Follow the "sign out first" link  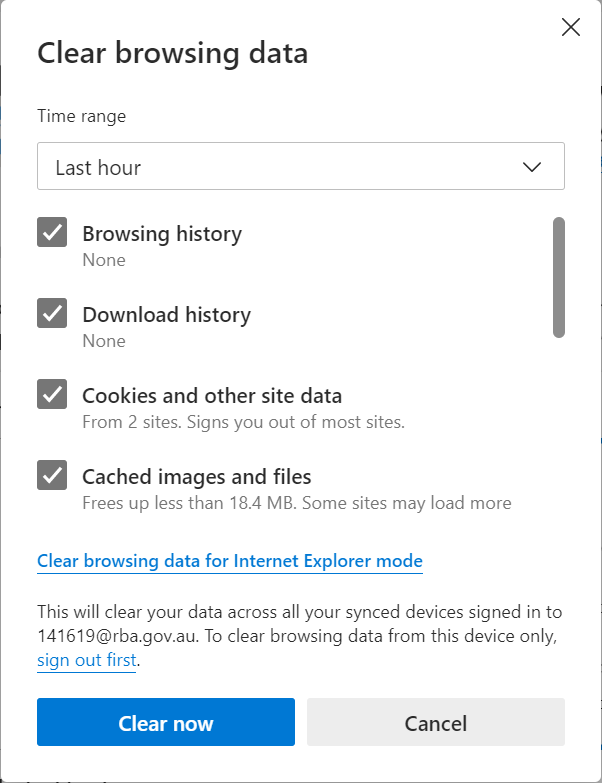pos(86,660)
